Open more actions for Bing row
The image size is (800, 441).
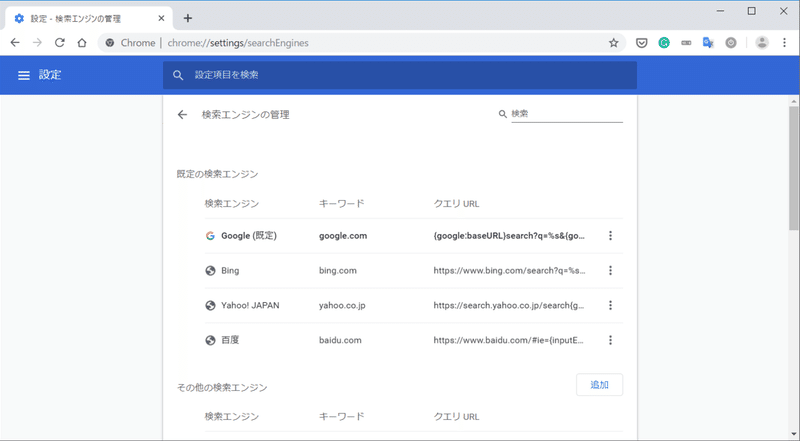[x=610, y=271]
